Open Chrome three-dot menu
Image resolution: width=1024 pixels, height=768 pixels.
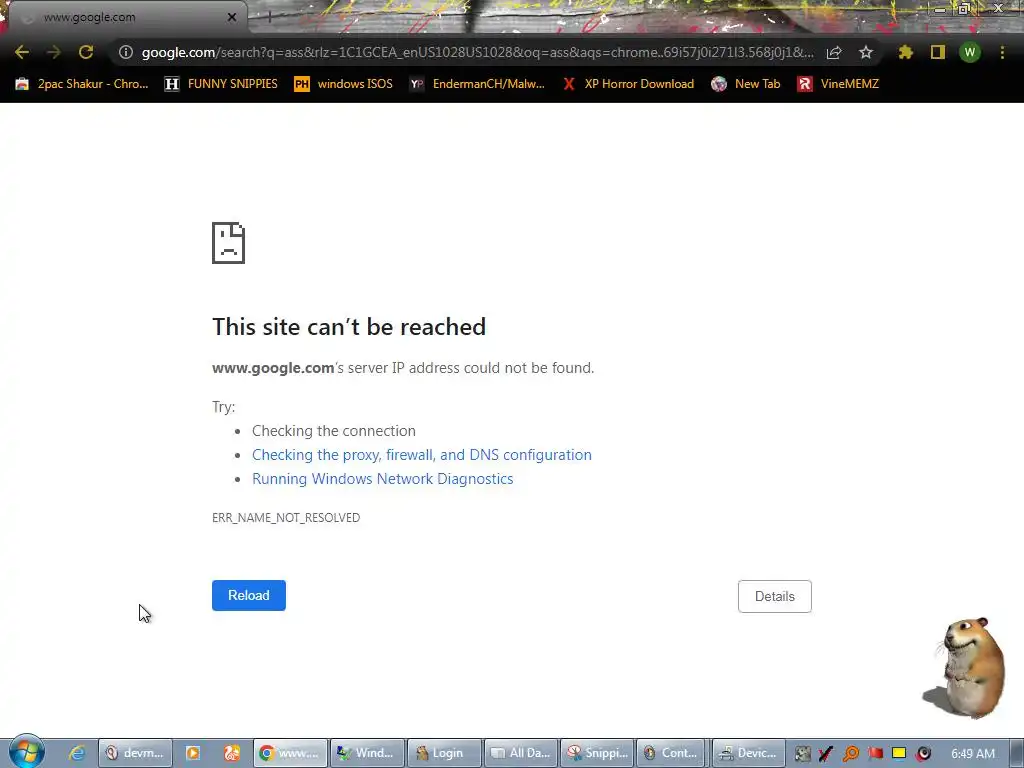(x=1002, y=52)
